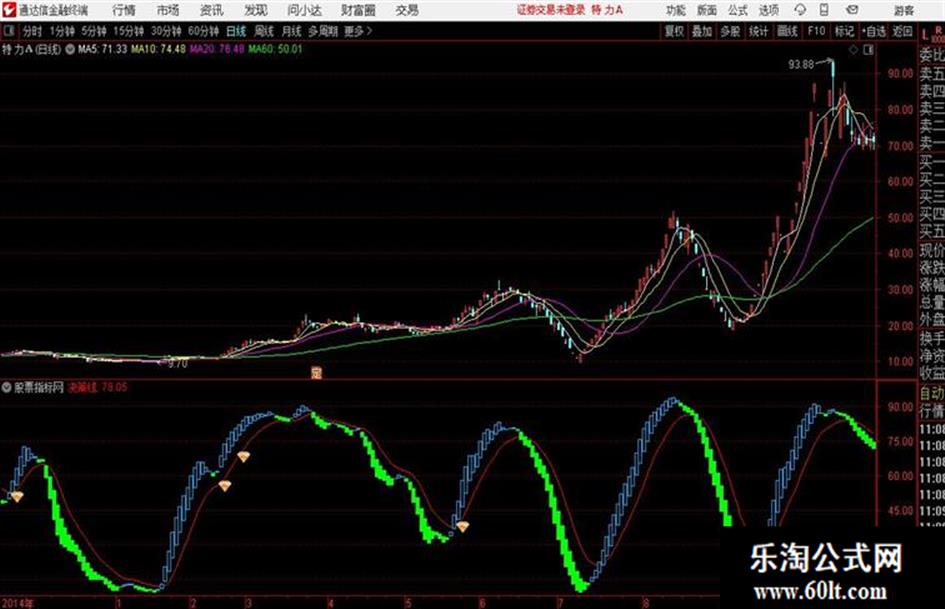Open the 发现 menu
Screen dimensions: 945x609
(x=256, y=10)
